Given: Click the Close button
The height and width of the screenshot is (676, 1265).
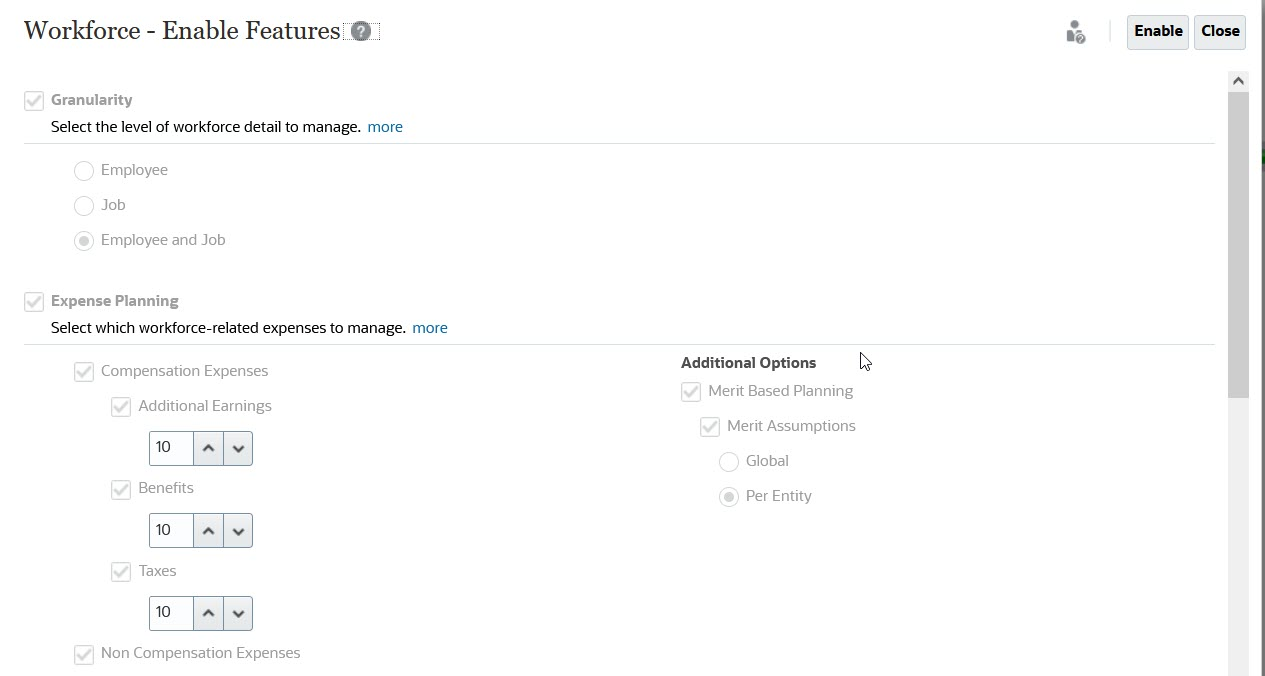Looking at the screenshot, I should pos(1220,31).
